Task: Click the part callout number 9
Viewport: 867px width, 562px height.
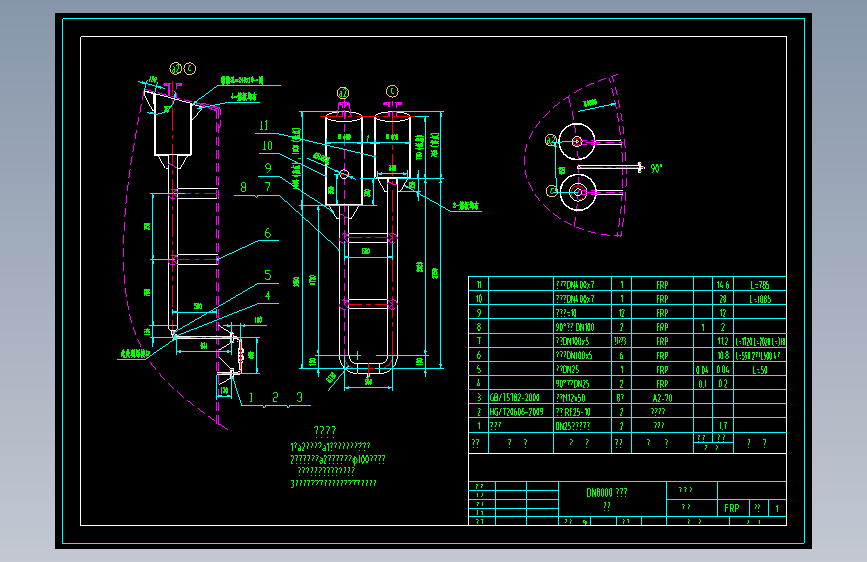Action: 268,168
